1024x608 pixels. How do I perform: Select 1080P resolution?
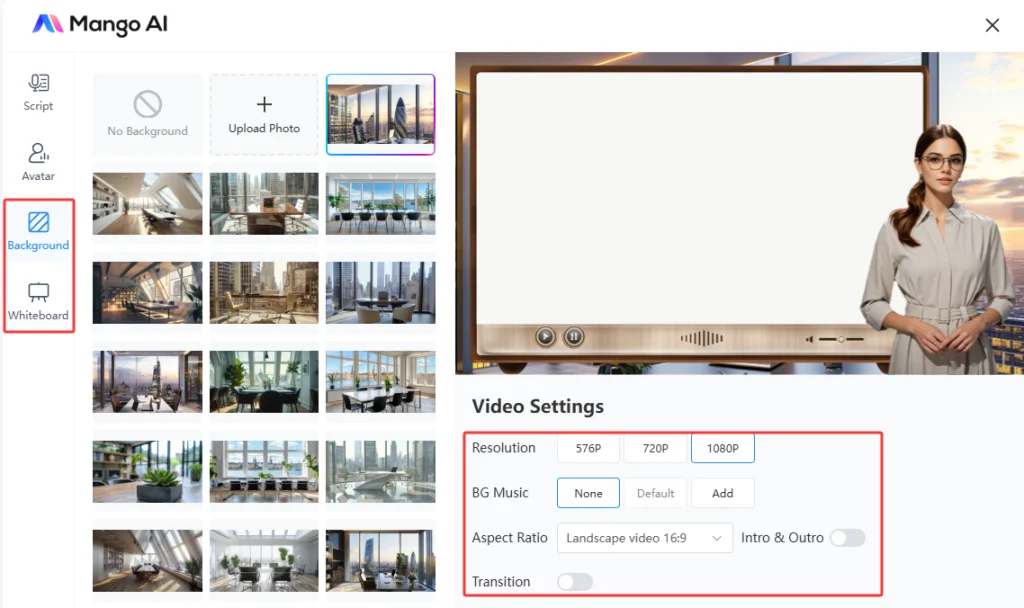coord(722,449)
